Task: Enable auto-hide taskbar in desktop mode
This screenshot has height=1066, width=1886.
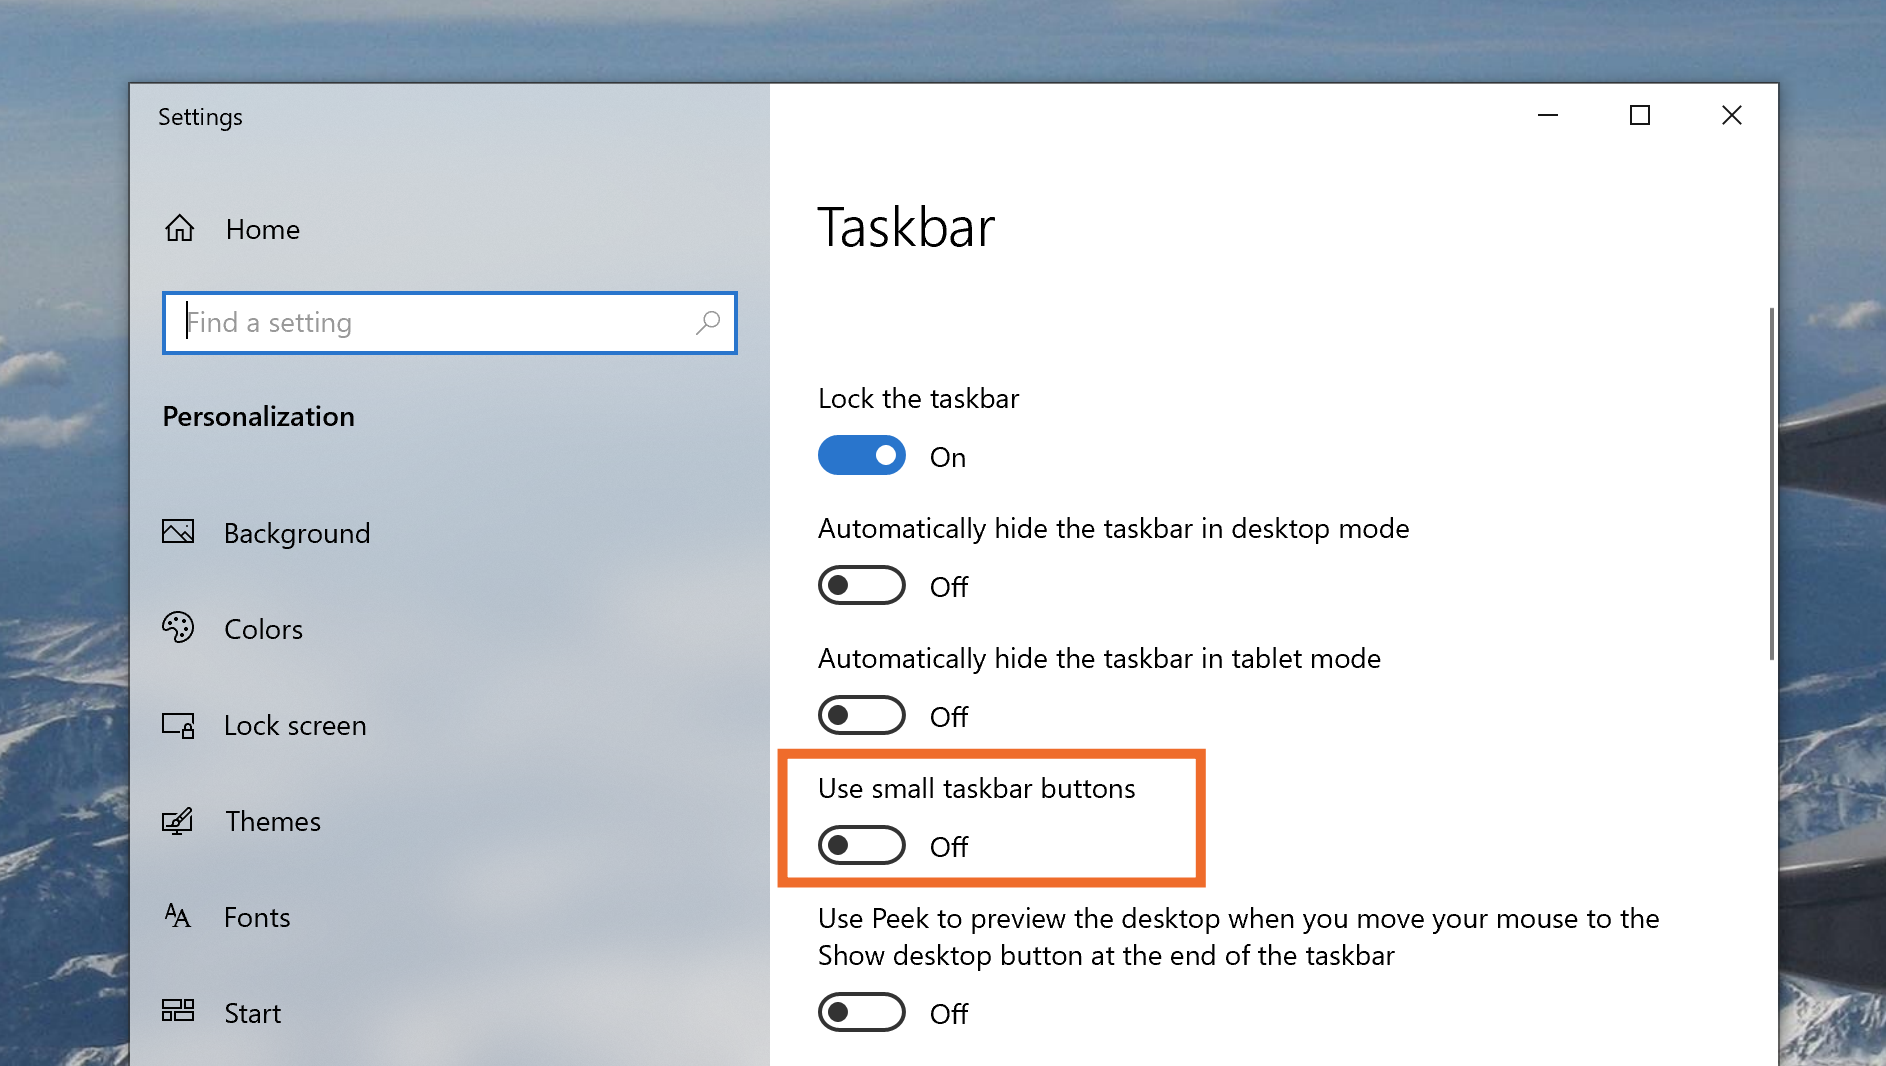Action: pos(861,585)
